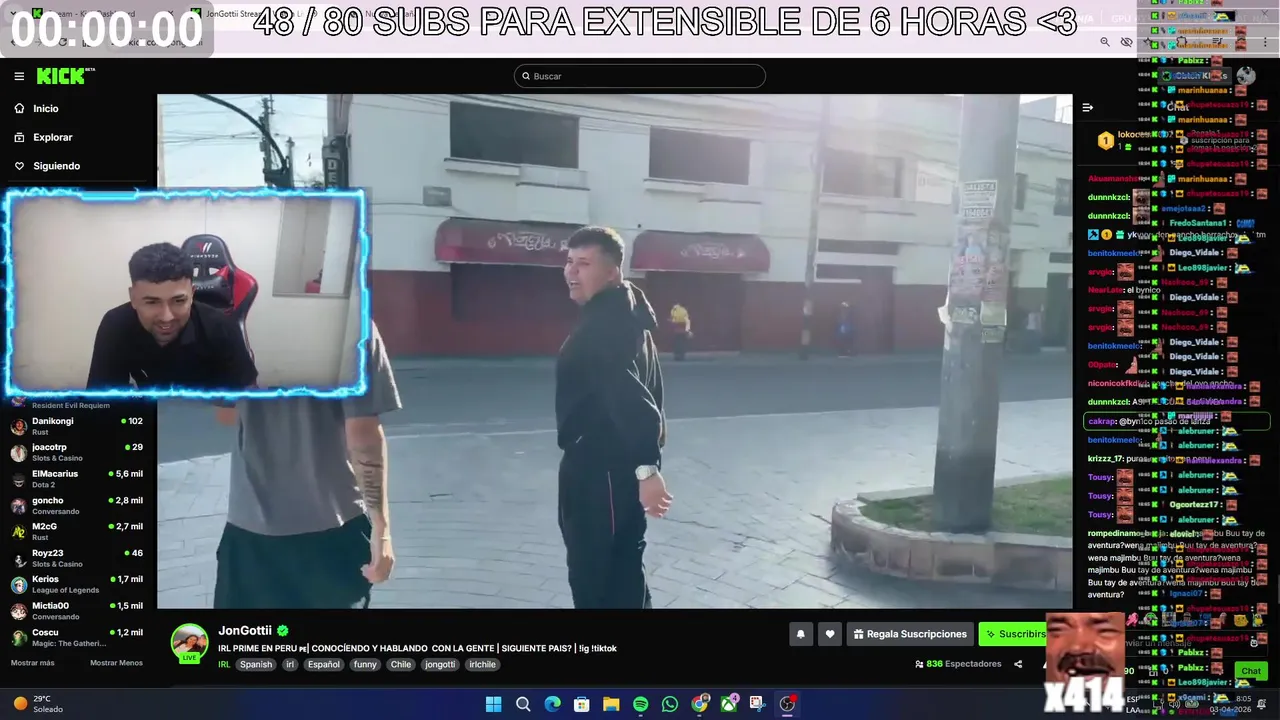Screen dimensions: 1280x720
Task: Click JonGottii's verified badge
Action: point(283,631)
